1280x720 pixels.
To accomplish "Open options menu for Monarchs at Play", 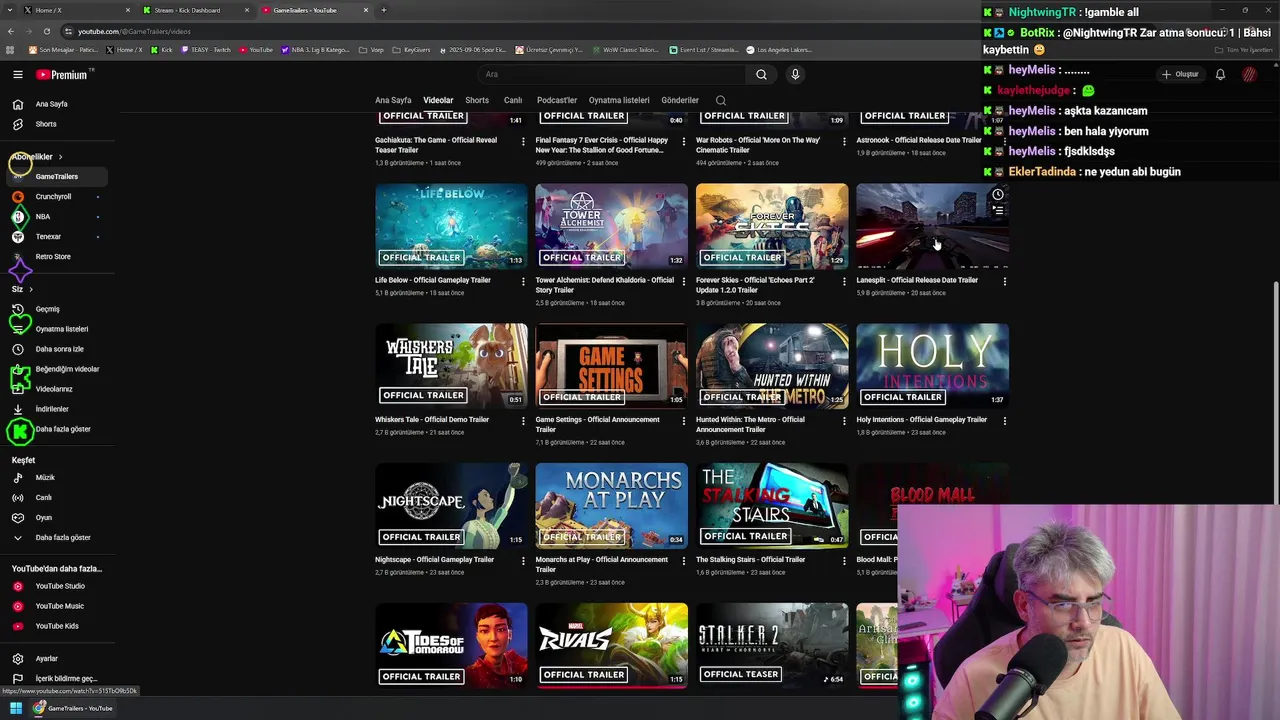I will pos(684,561).
